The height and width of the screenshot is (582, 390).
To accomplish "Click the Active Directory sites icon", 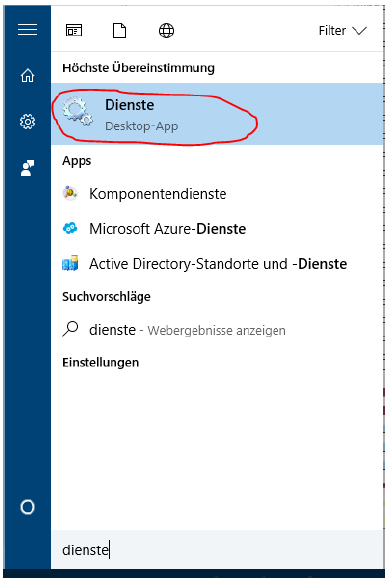I will [x=70, y=263].
